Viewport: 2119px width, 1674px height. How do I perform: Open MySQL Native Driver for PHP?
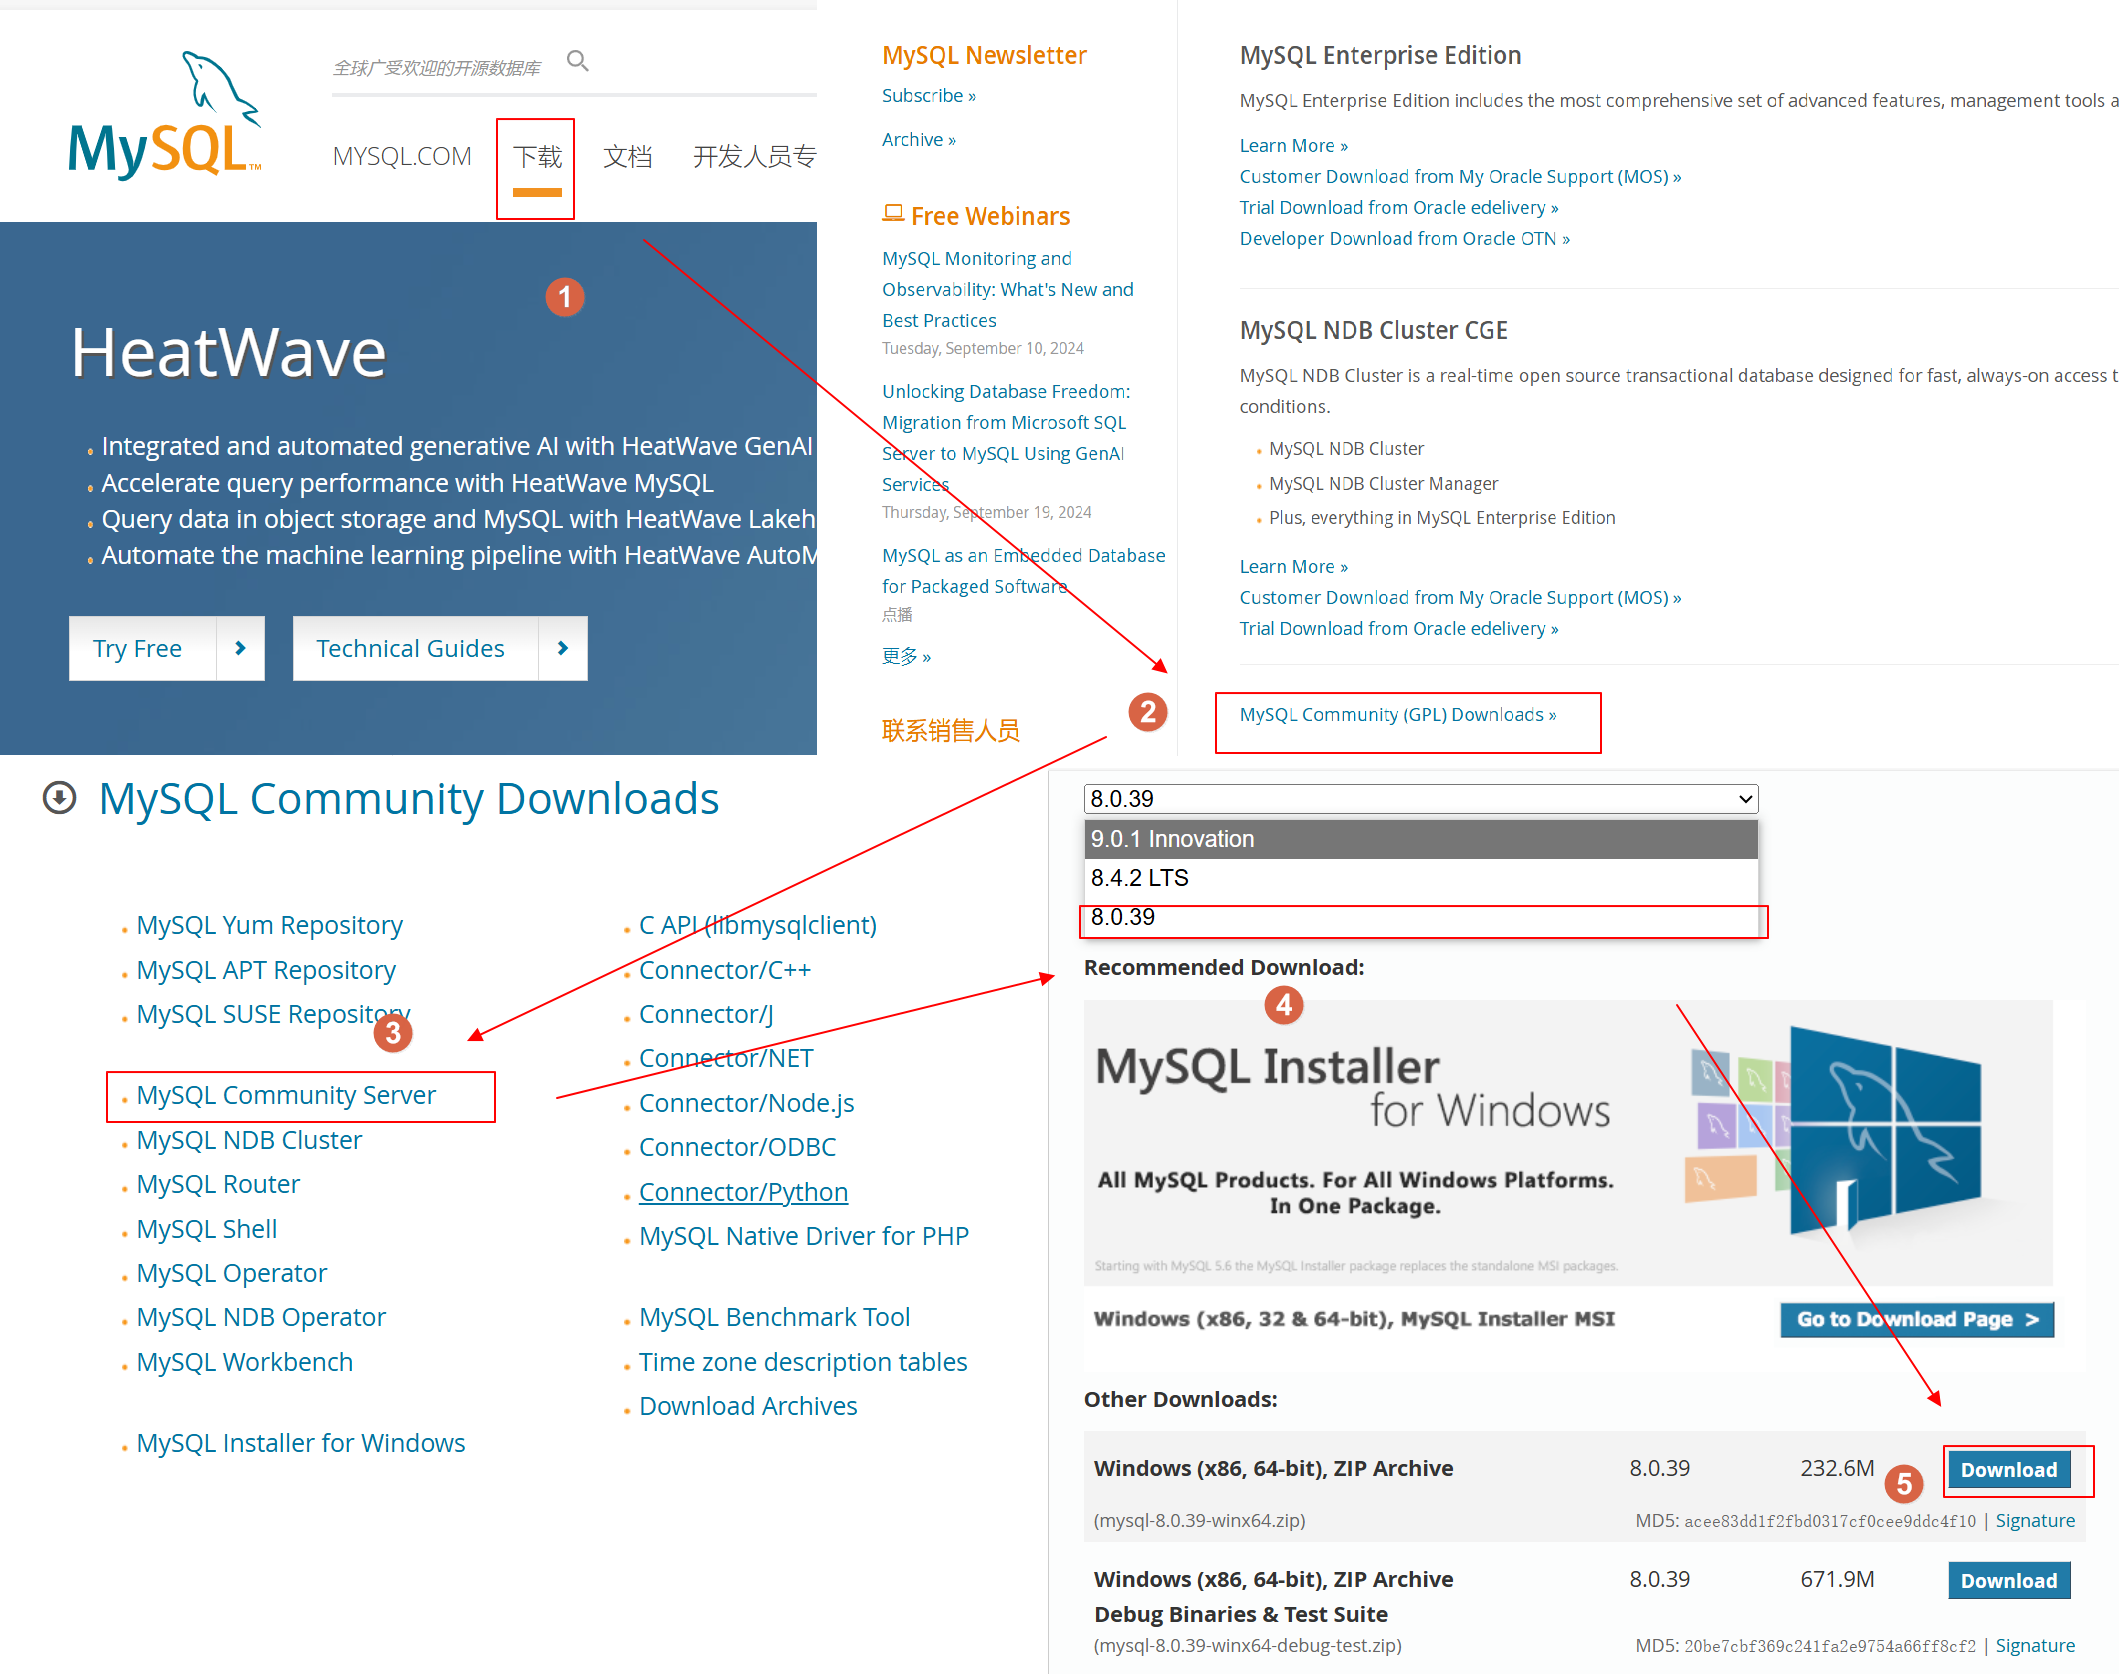point(804,1236)
